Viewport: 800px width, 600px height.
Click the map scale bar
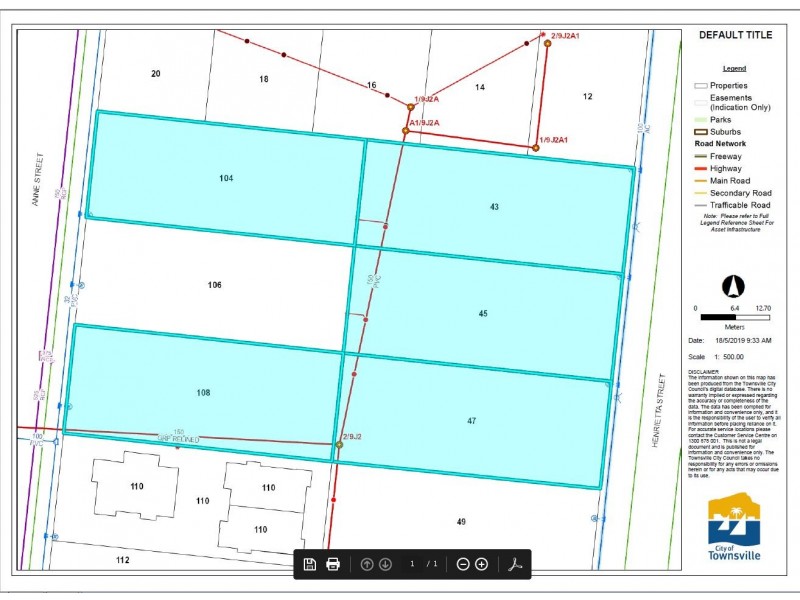tap(734, 317)
